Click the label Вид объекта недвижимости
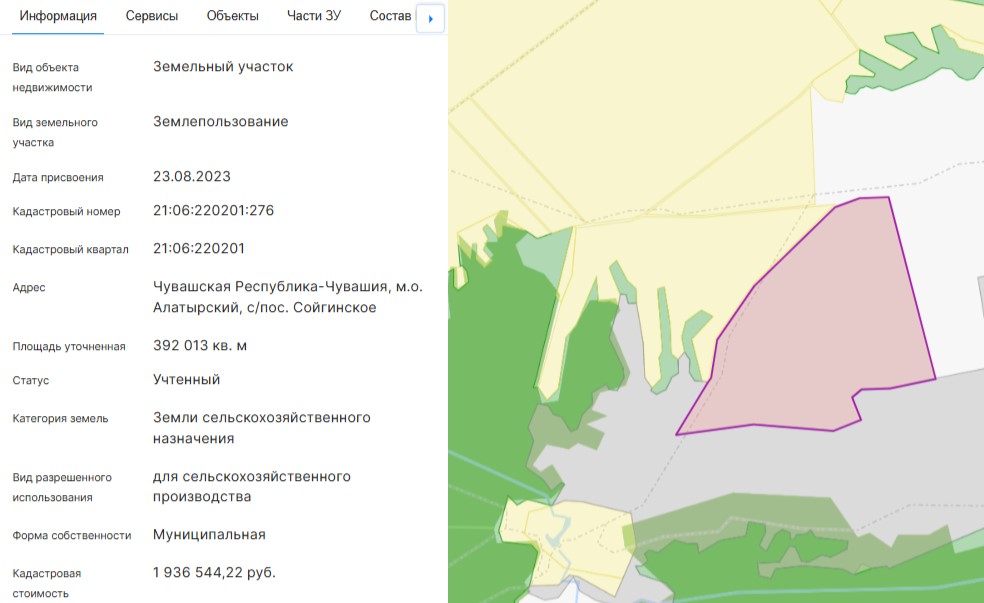Screen dimensions: 984x603 click(53, 77)
